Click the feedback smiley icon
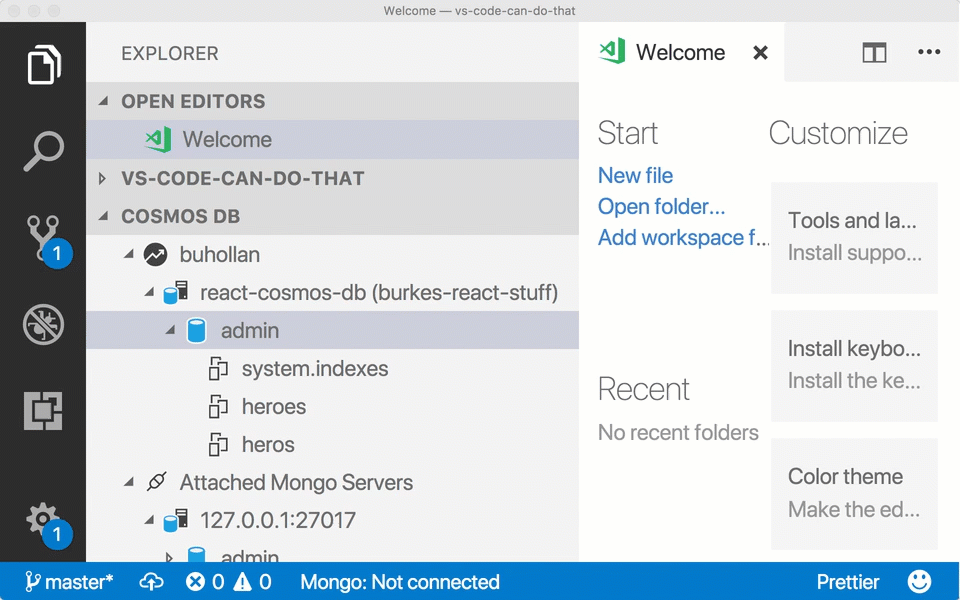Screen dimensions: 960x600 click(919, 582)
